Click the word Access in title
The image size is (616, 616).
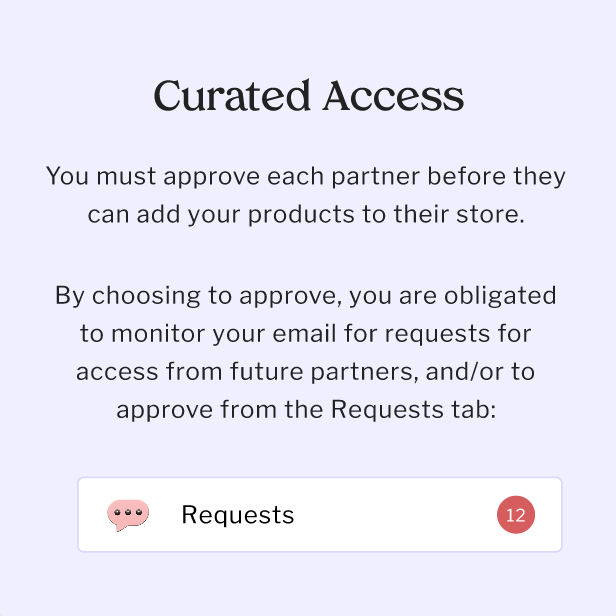(393, 96)
